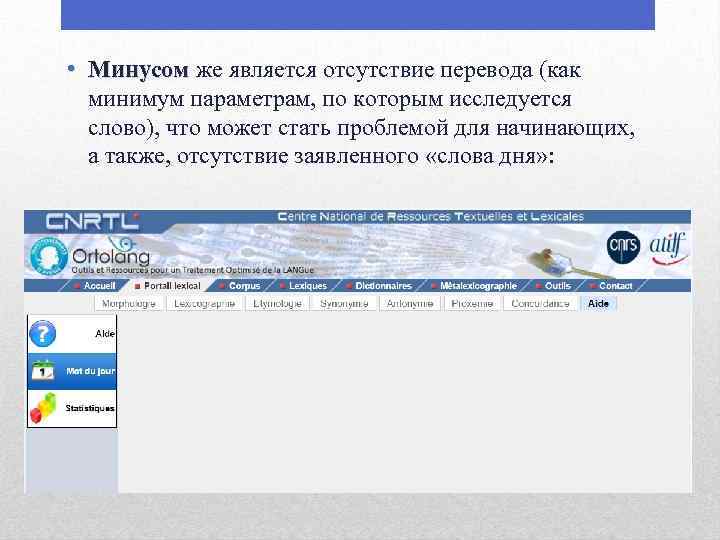Screen dimensions: 720x540
Task: Switch to the Proxémie tab
Action: coord(472,304)
